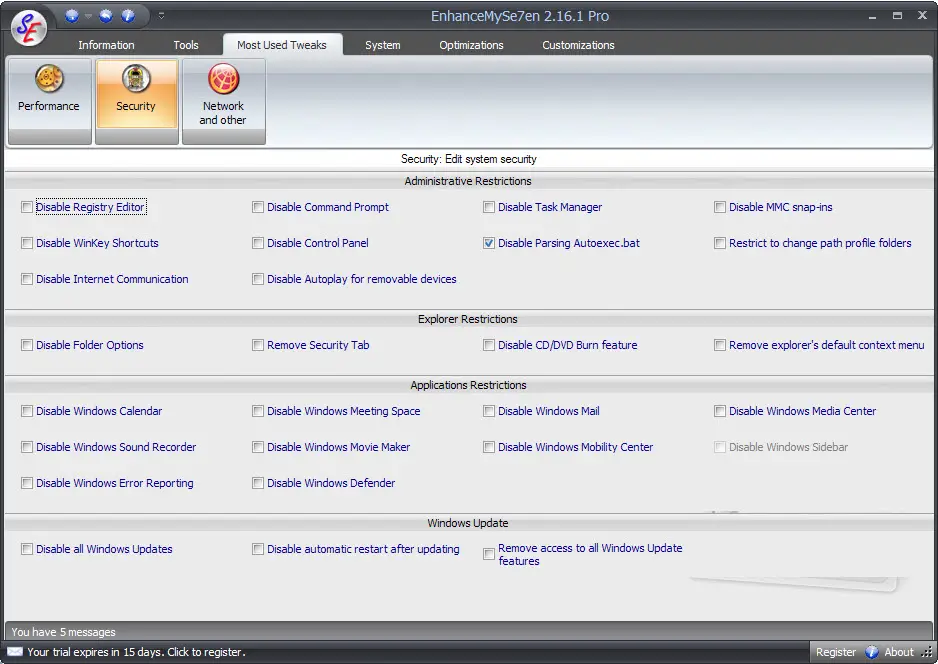Check Disable Folder Options

point(26,345)
